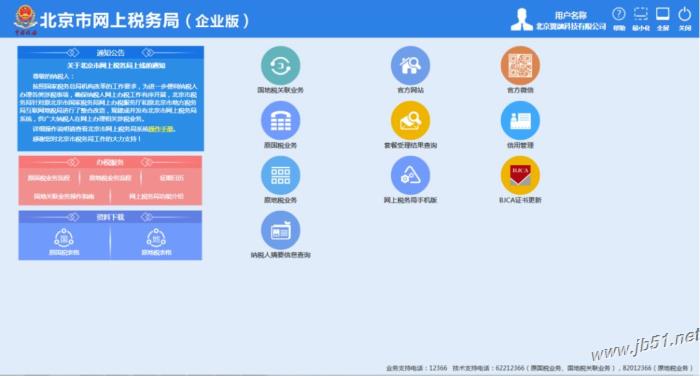Download 原地税表格 in the 资料下载 panel

pyautogui.click(x=156, y=242)
